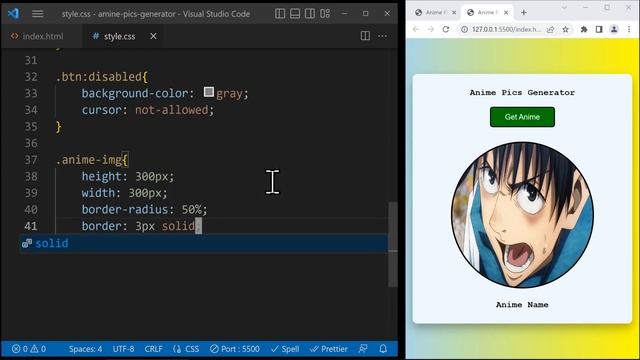640x360 pixels.
Task: Click the Prettier status bar item
Action: tap(329, 349)
